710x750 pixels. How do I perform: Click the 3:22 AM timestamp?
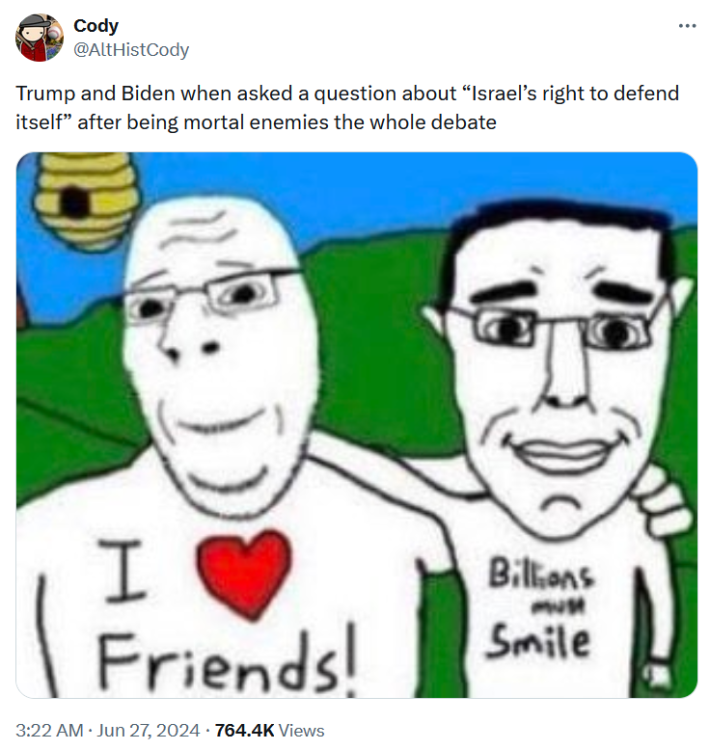(x=49, y=730)
